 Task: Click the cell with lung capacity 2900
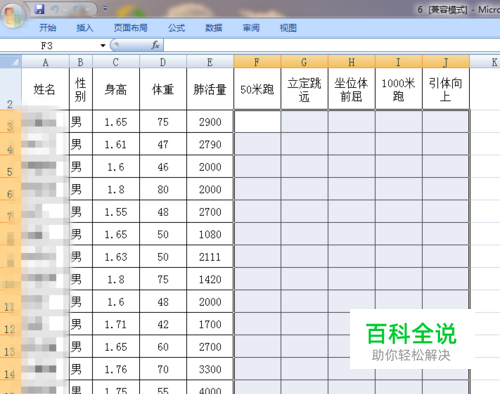coord(210,122)
